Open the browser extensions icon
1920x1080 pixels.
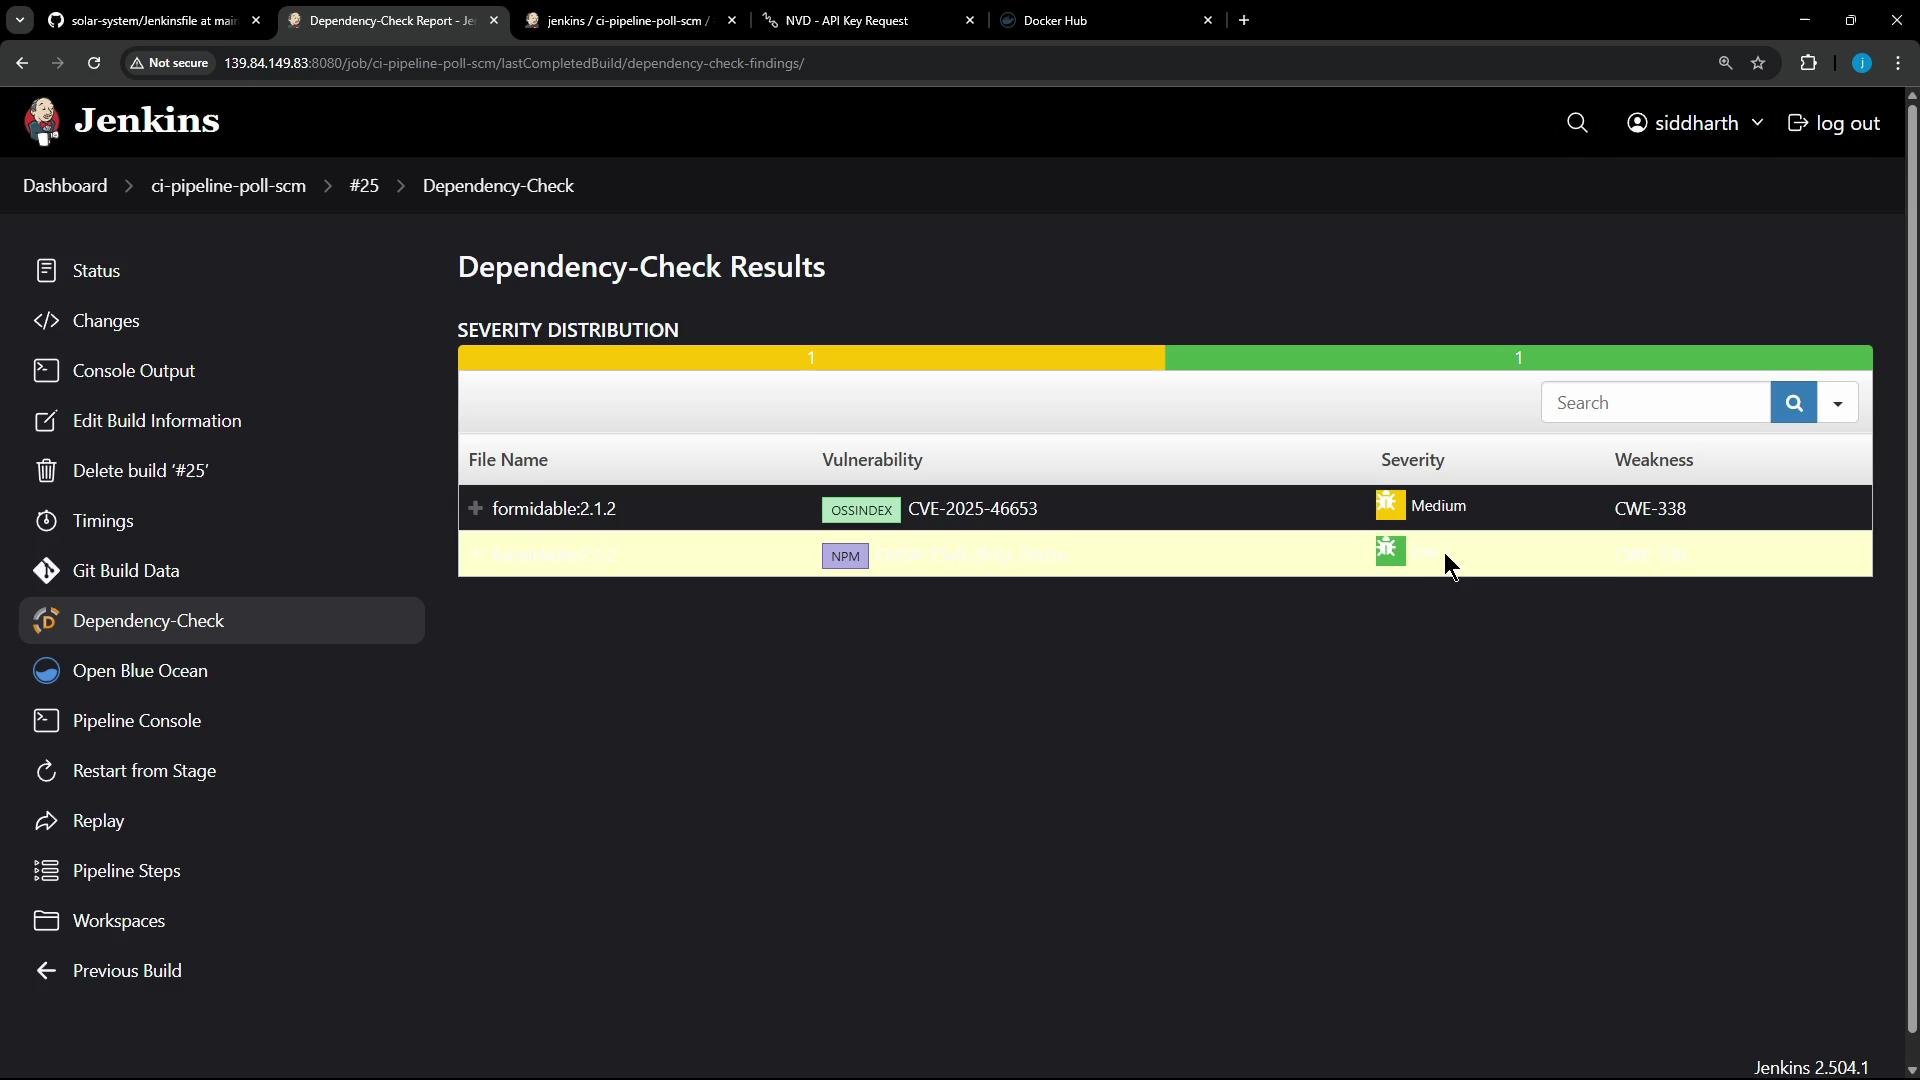[1808, 63]
